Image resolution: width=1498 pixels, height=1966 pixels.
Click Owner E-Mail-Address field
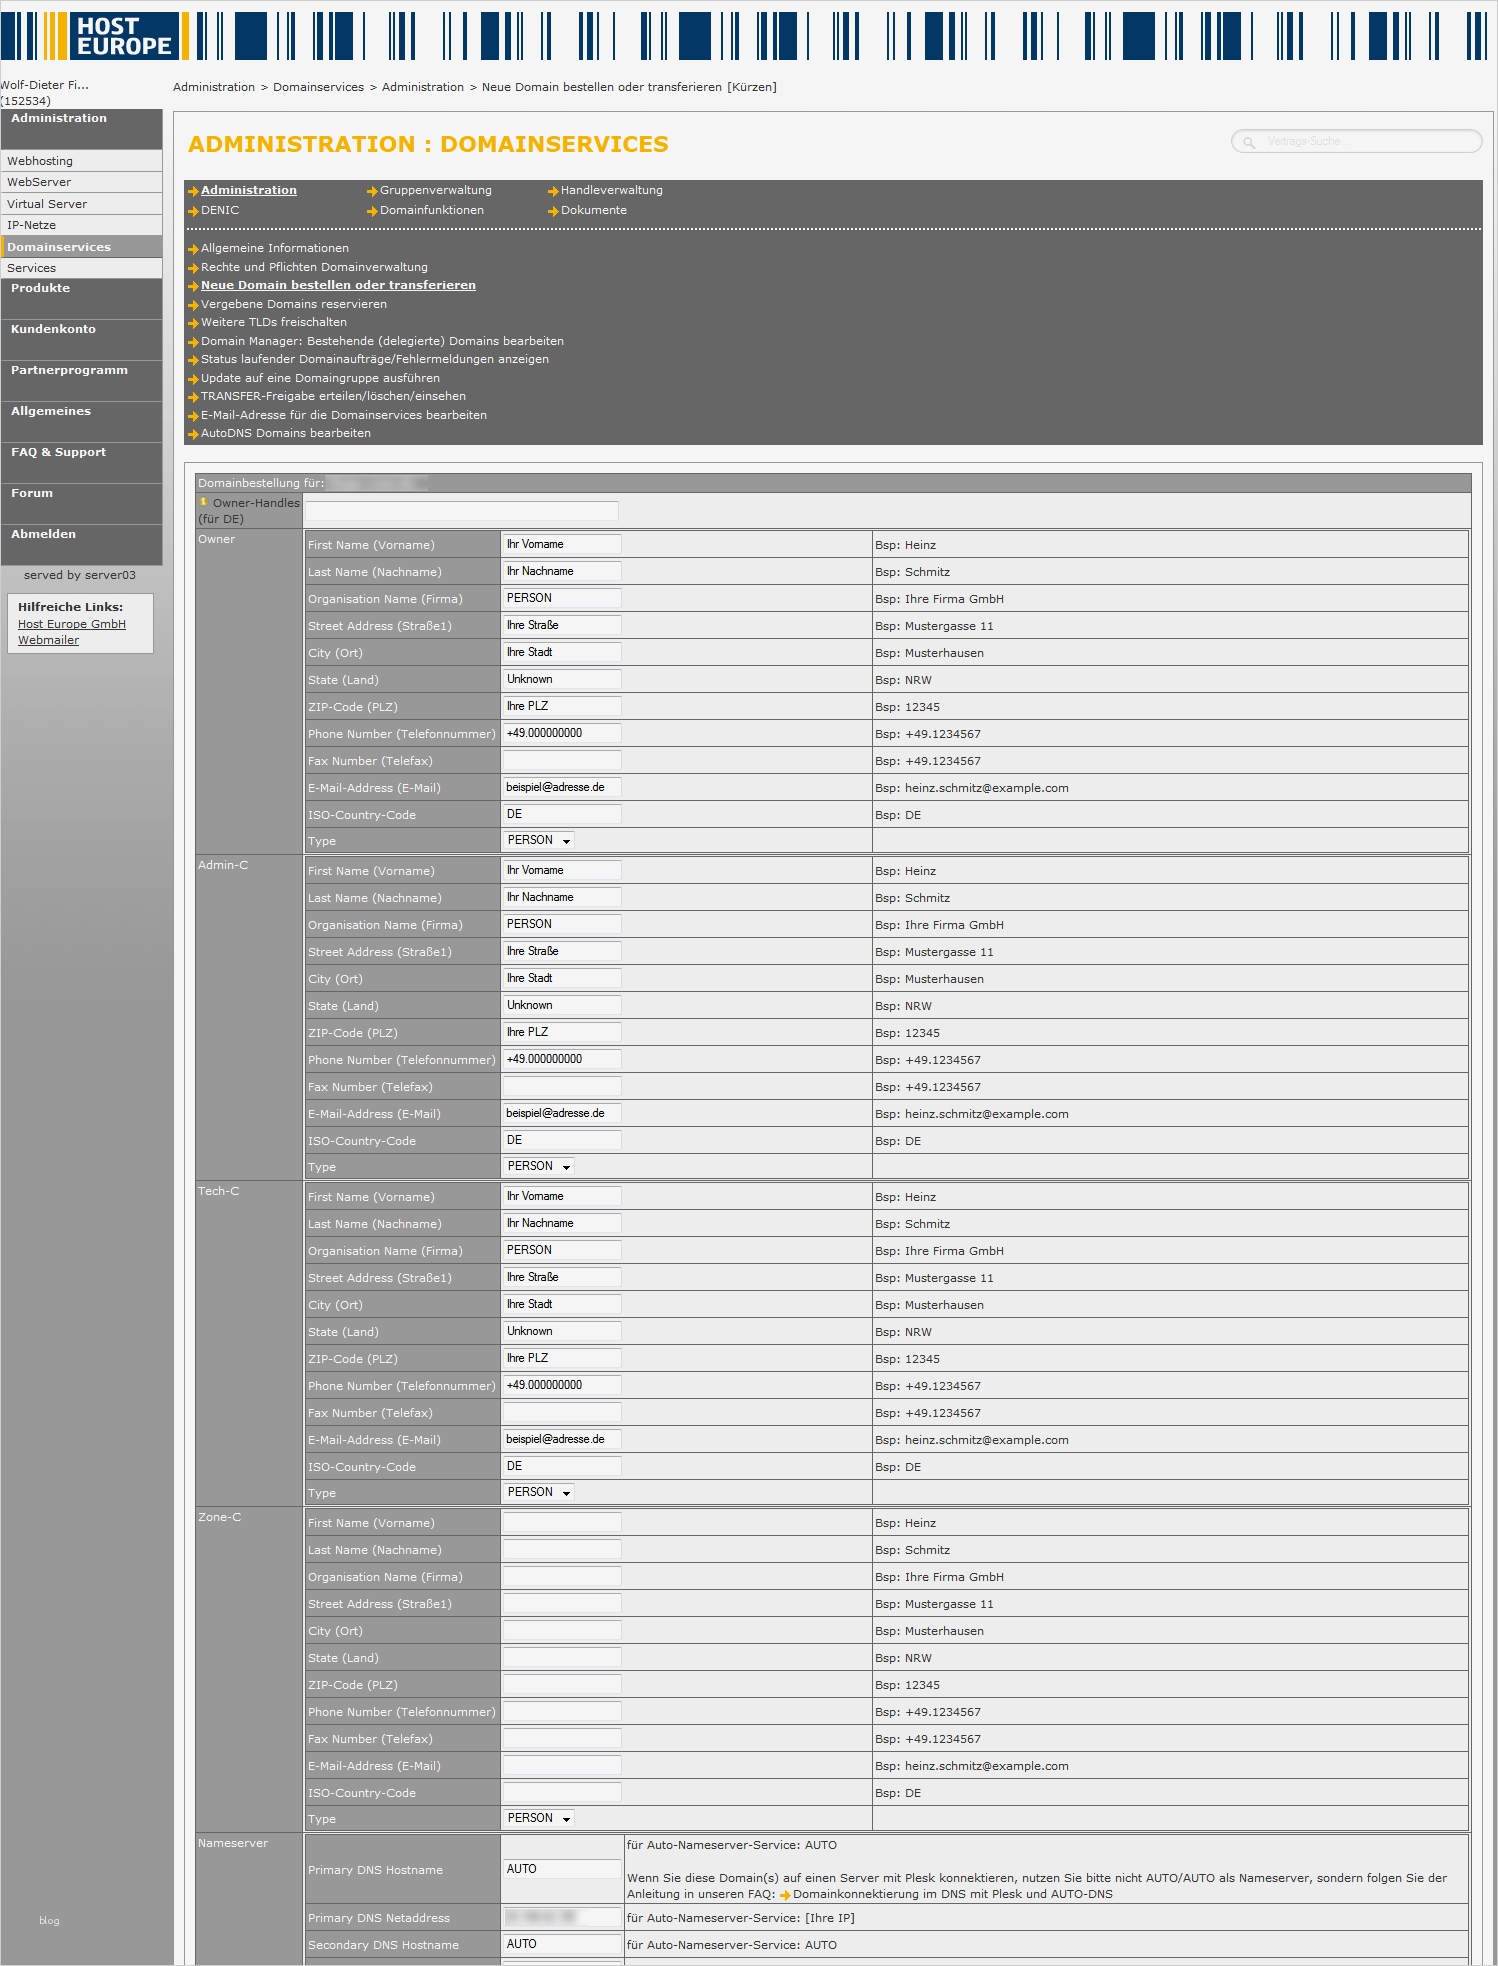[x=561, y=787]
